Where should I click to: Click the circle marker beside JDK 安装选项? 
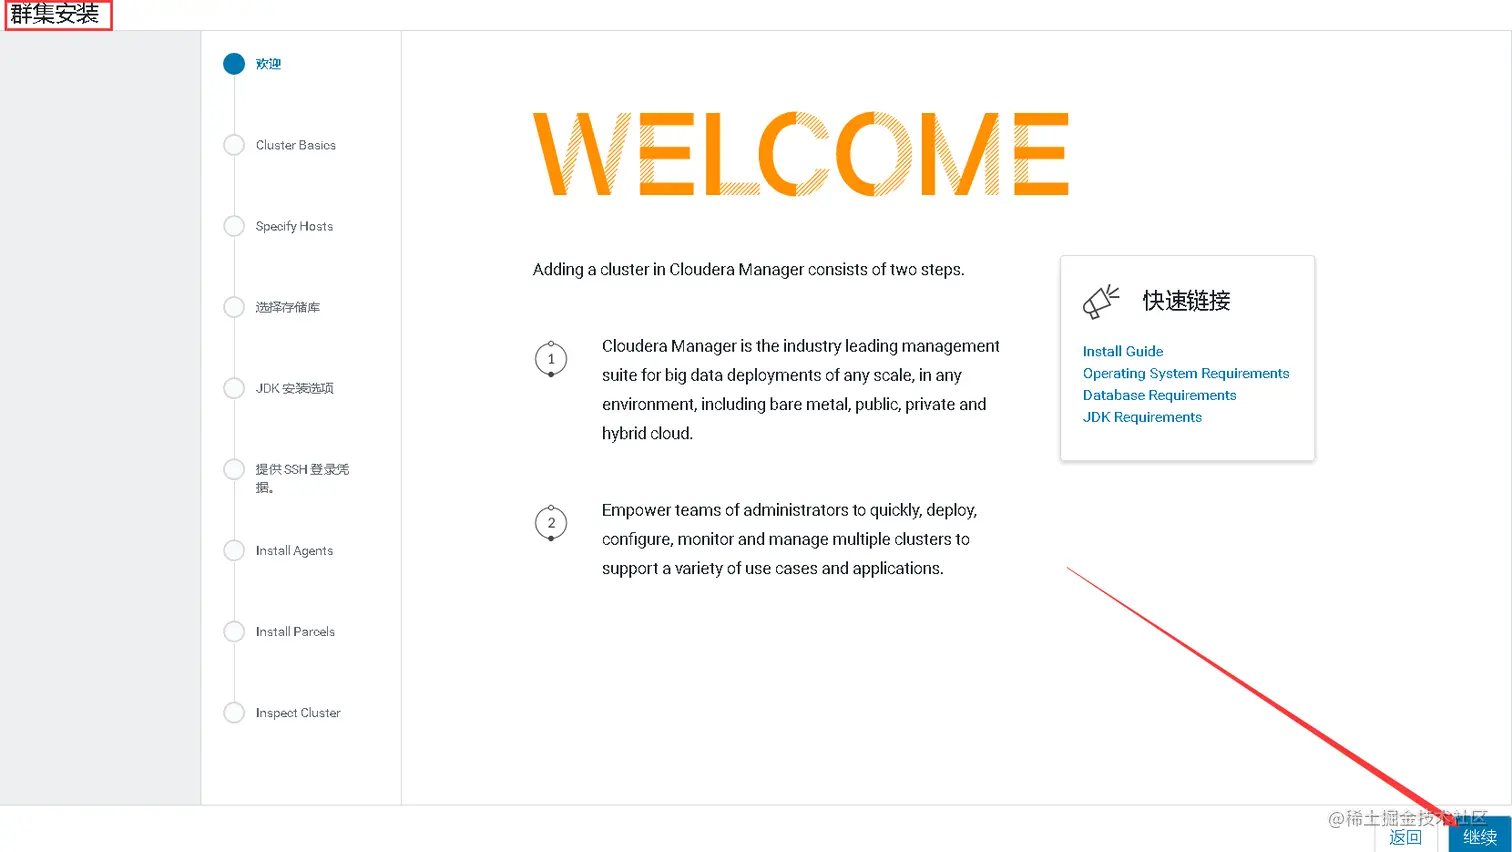tap(234, 388)
